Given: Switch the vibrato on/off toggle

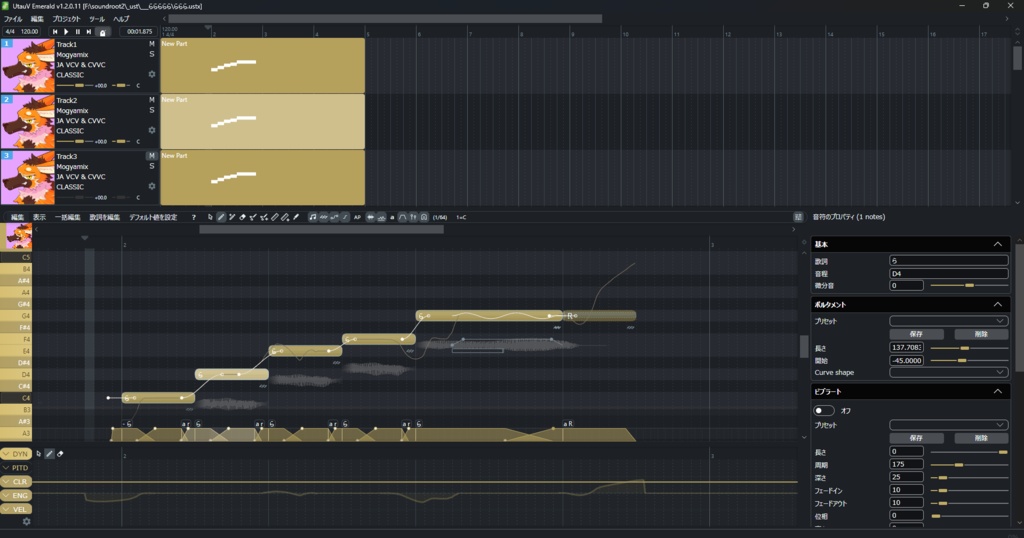Looking at the screenshot, I should [x=824, y=411].
